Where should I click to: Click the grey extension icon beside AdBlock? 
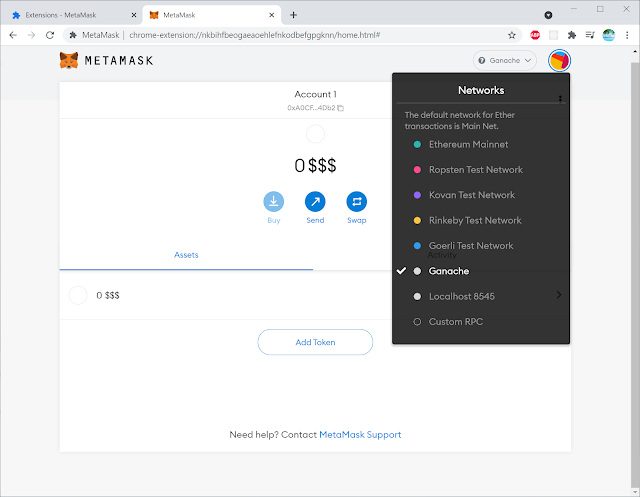(x=553, y=35)
